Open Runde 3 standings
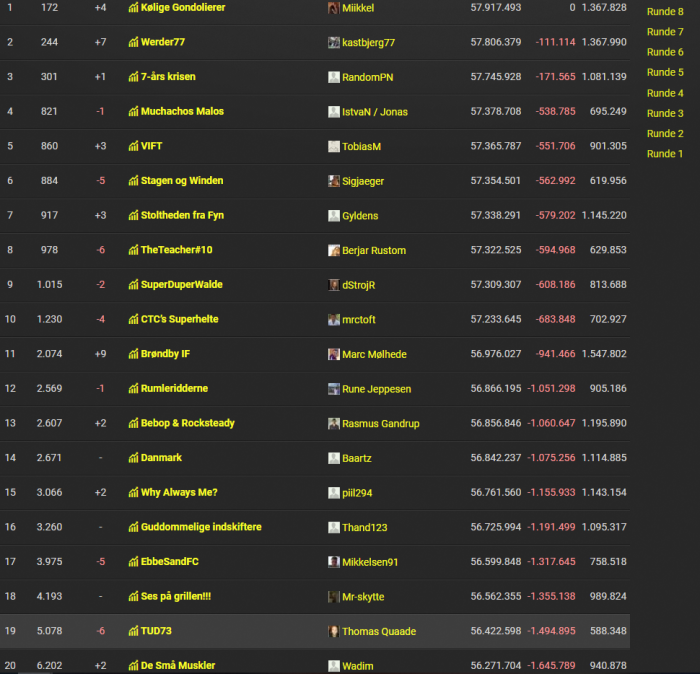The width and height of the screenshot is (700, 674). pyautogui.click(x=665, y=113)
